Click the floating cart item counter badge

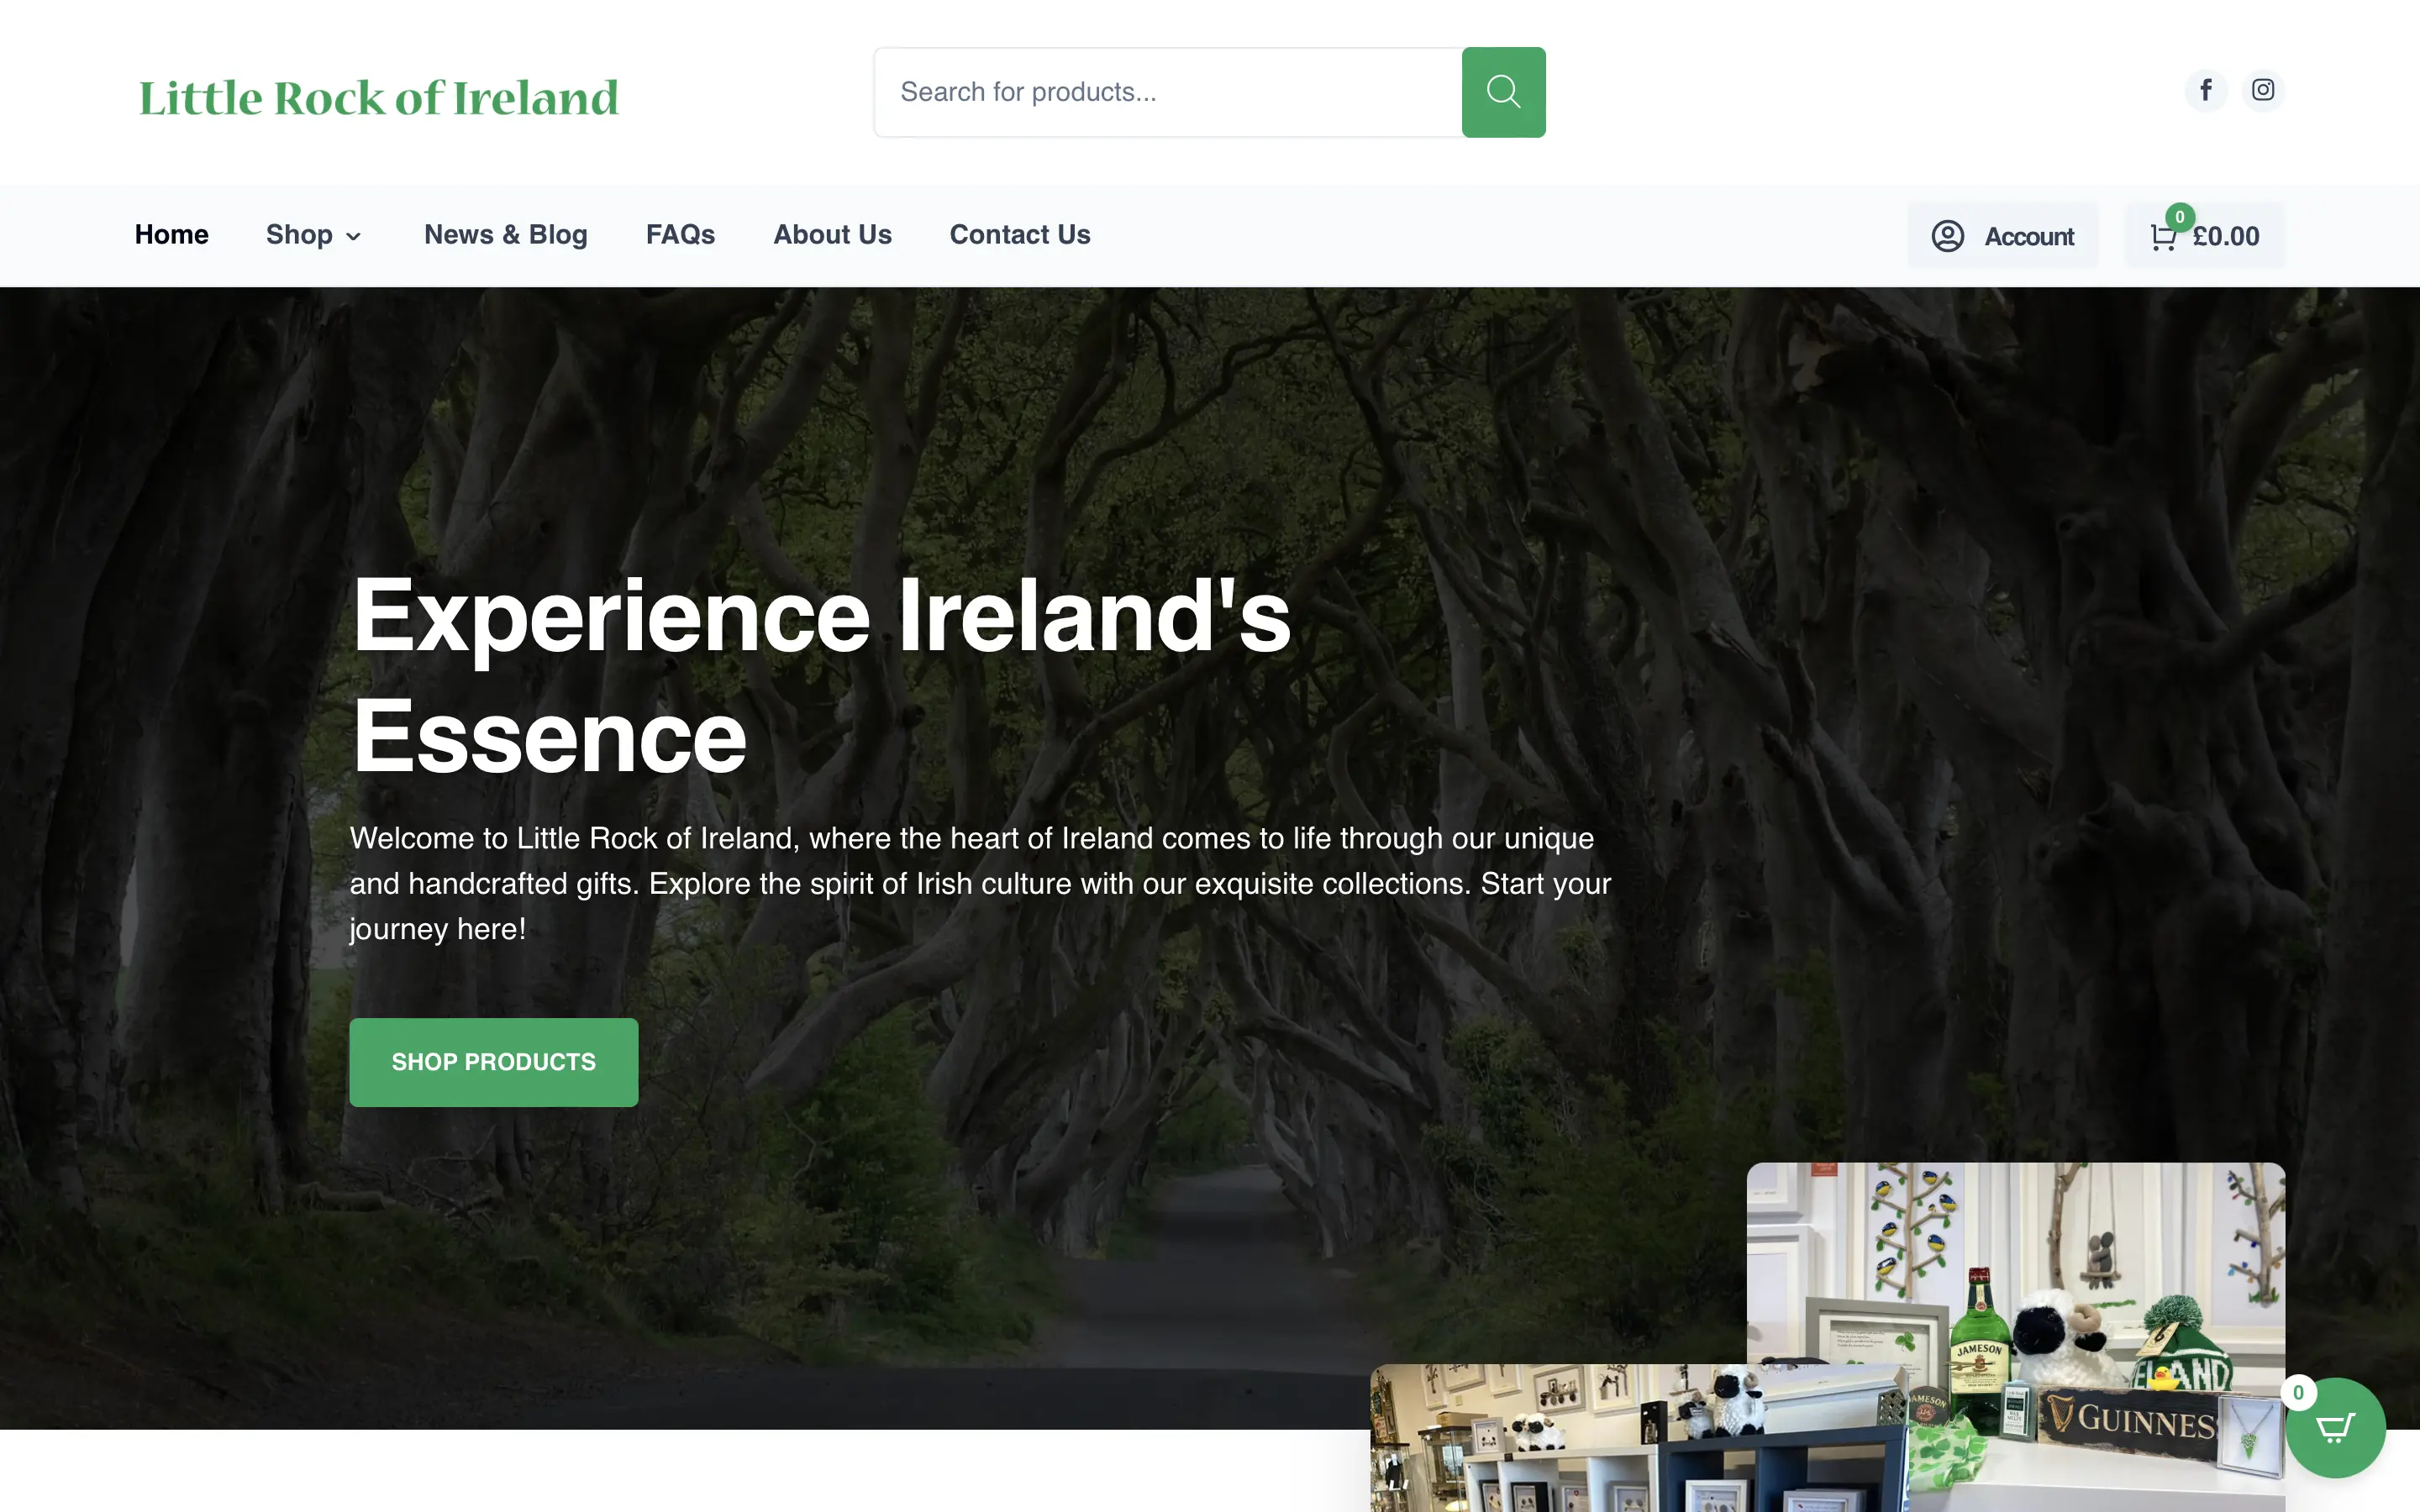tap(2298, 1392)
